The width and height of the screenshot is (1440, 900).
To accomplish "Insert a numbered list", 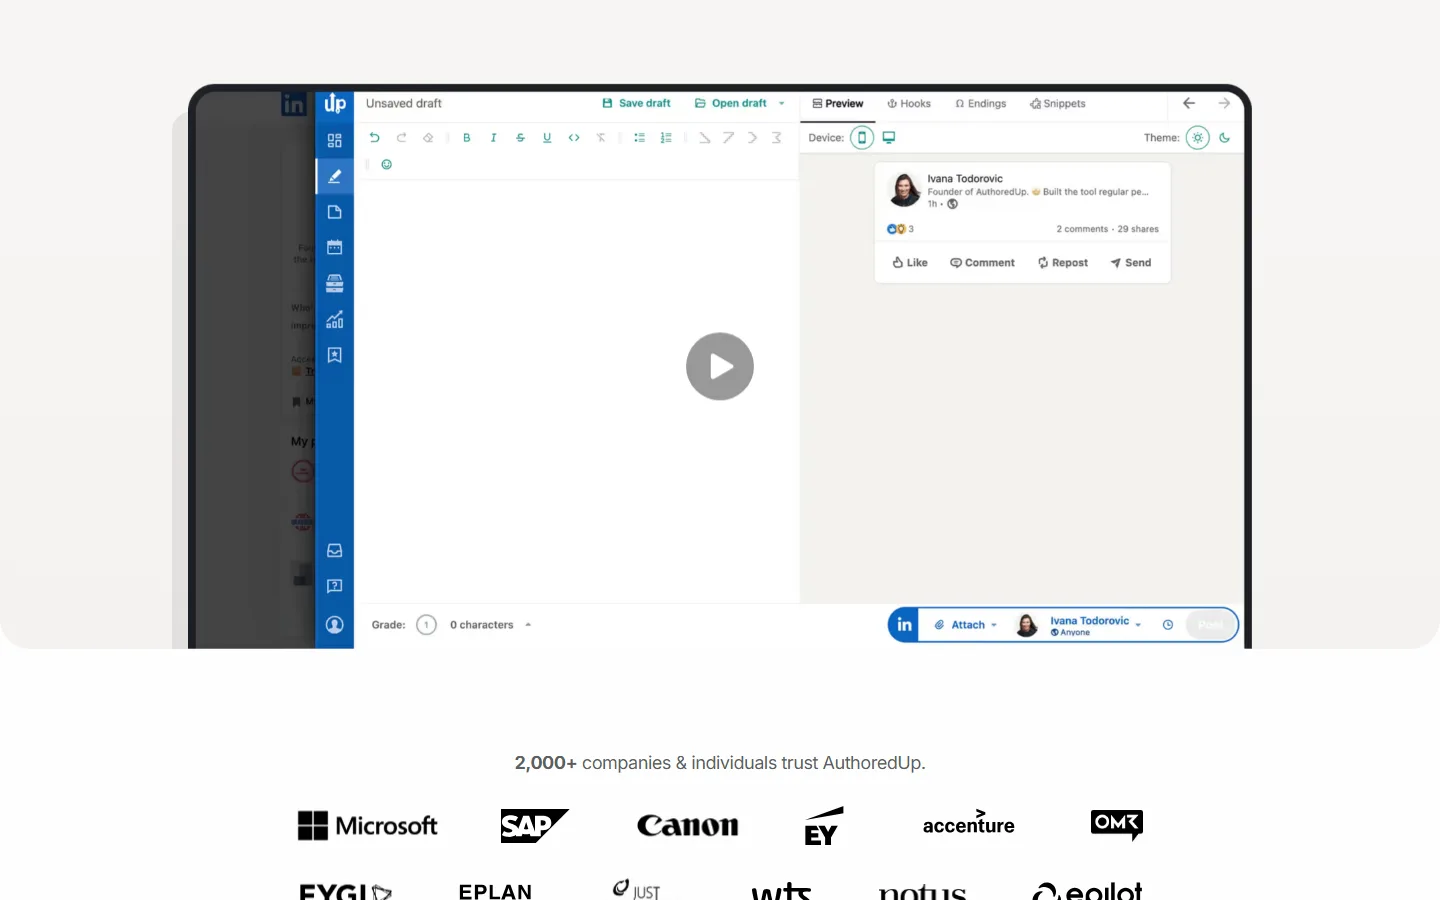I will (x=666, y=138).
